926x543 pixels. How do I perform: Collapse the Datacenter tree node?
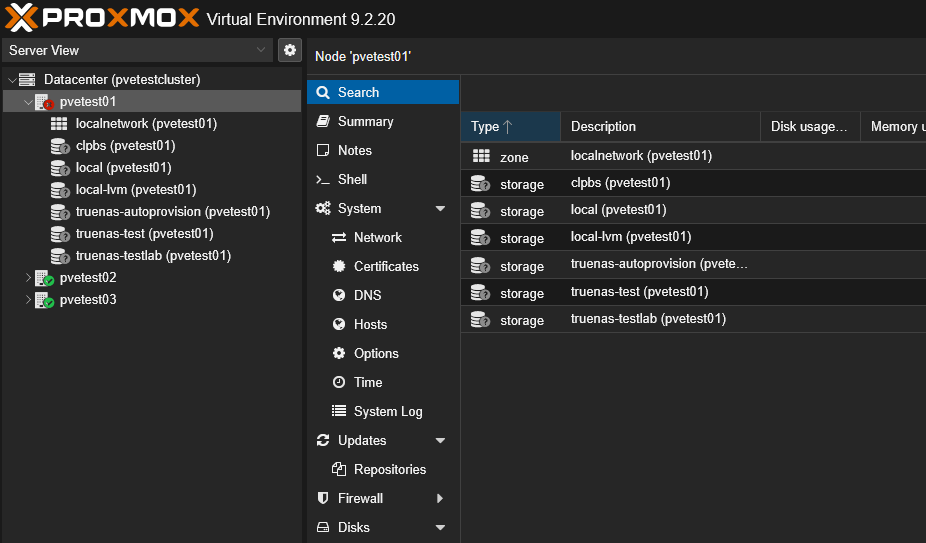click(12, 80)
